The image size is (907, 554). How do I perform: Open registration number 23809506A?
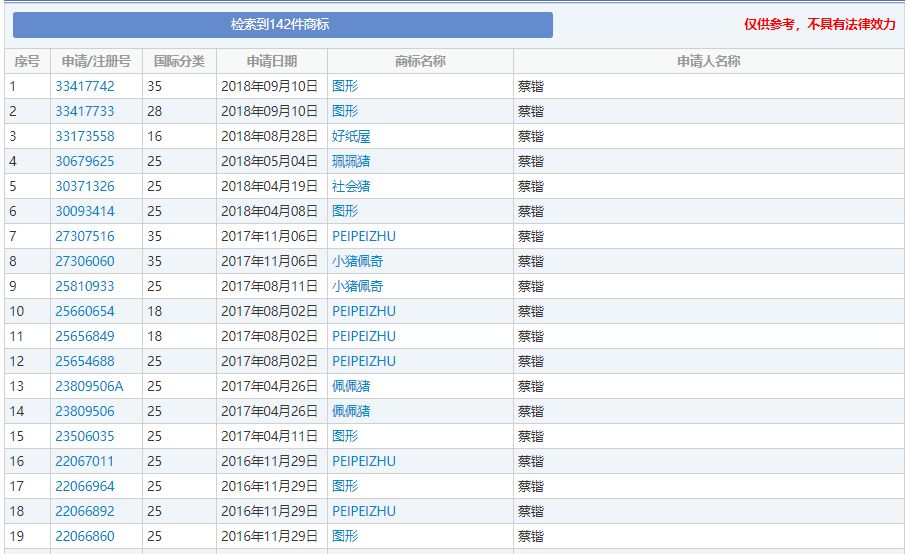[89, 386]
